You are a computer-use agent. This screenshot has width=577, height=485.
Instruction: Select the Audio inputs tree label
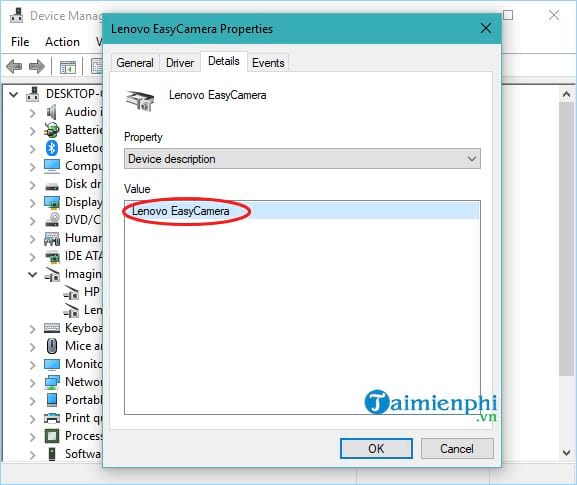[83, 111]
